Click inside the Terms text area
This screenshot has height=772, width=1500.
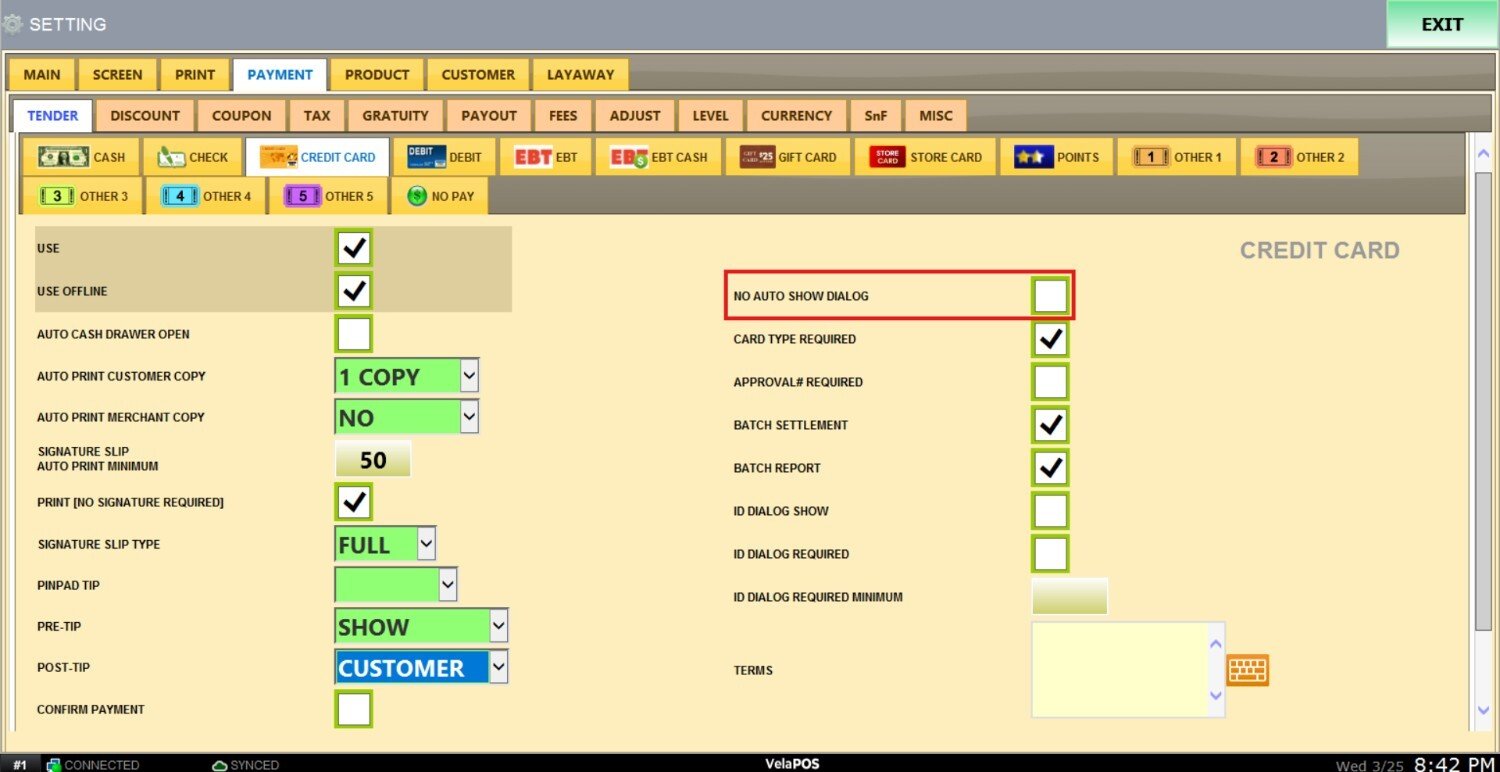1118,670
